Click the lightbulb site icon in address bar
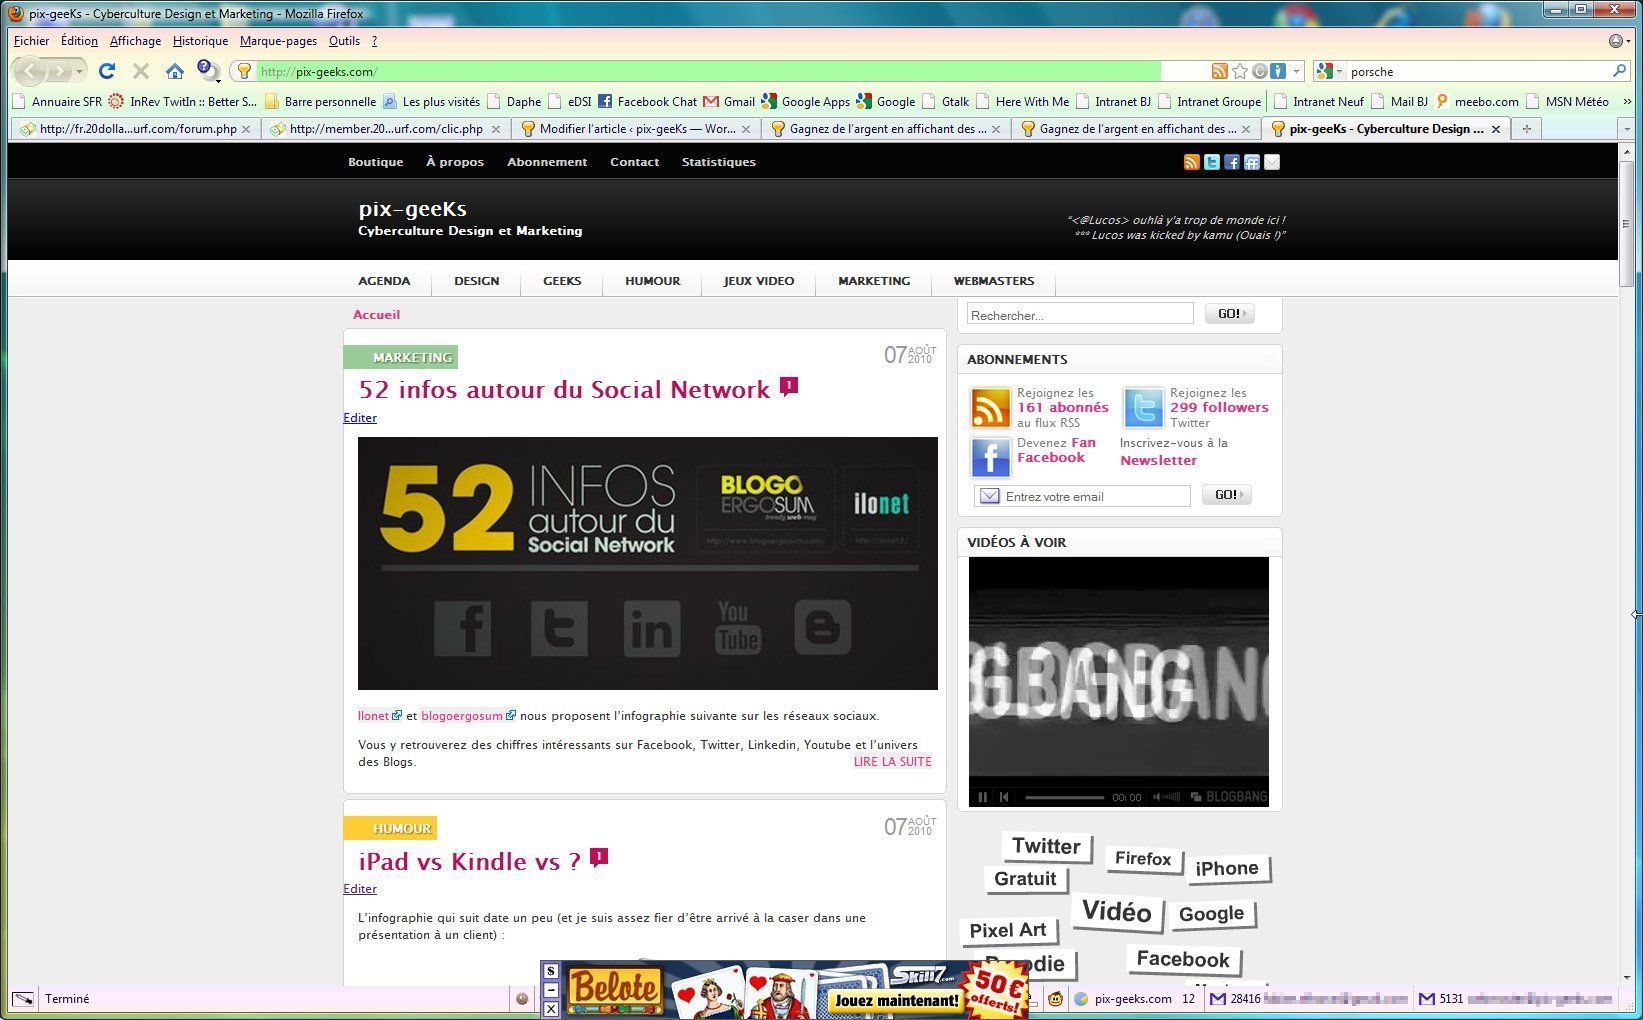The height and width of the screenshot is (1020, 1643). pyautogui.click(x=243, y=71)
